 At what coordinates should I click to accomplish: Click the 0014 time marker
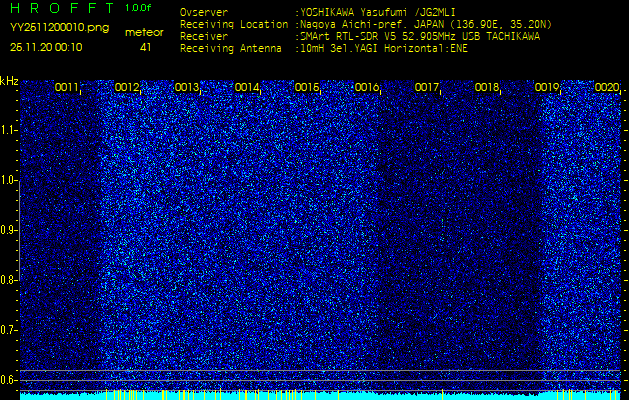click(247, 87)
